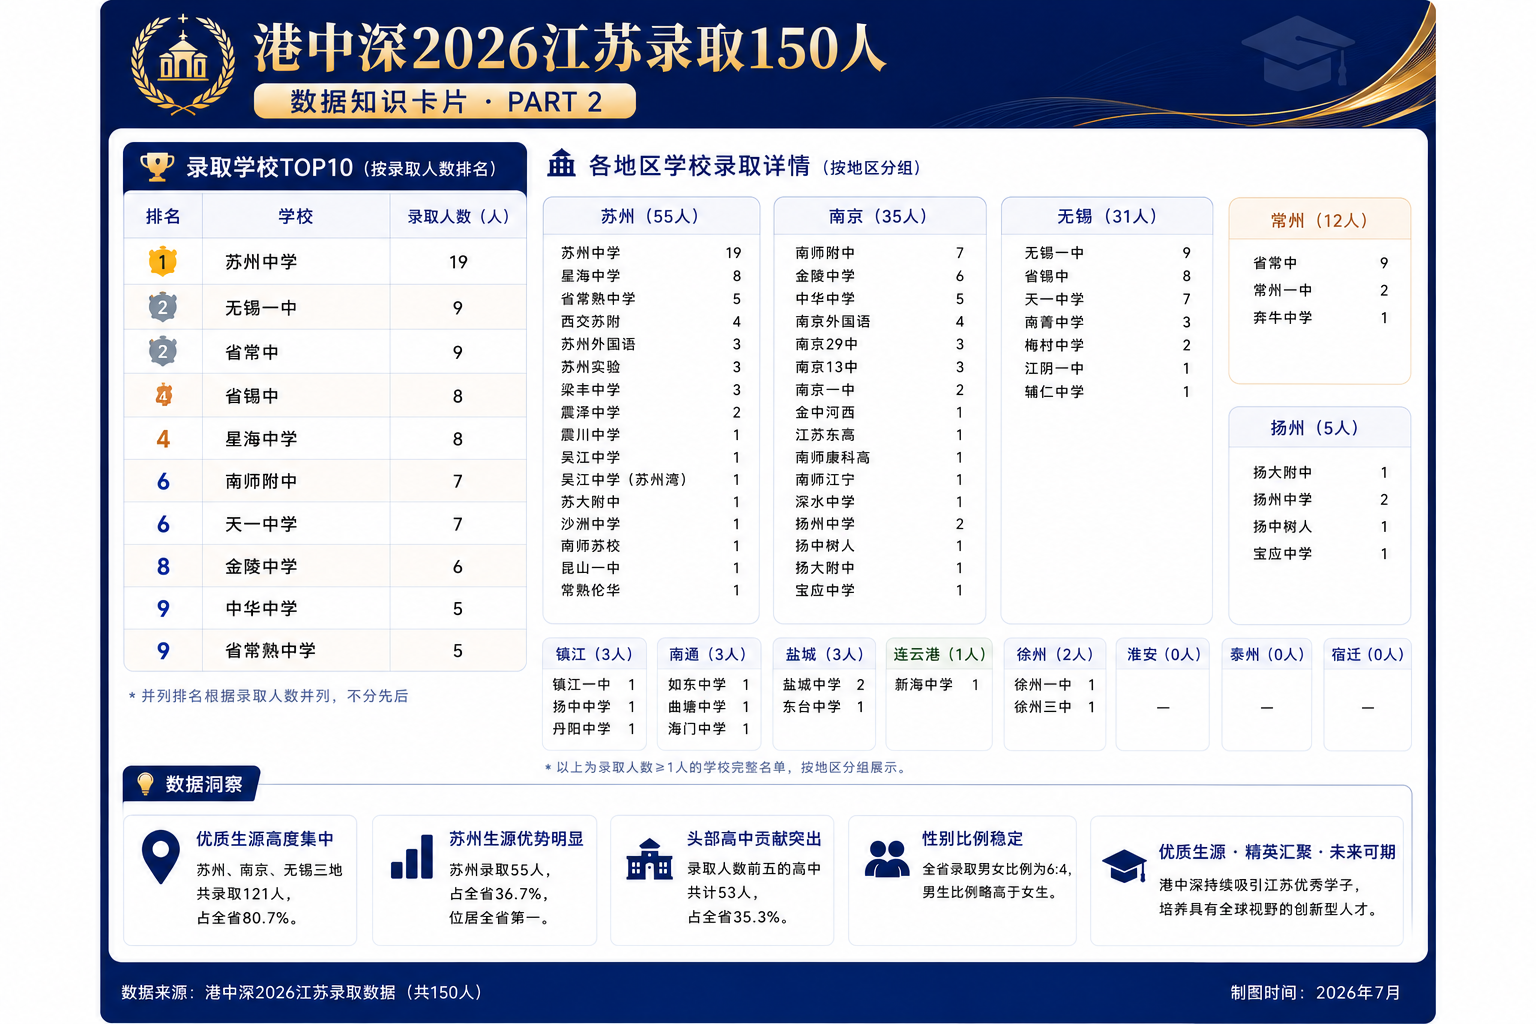Select the 徐州（2人）region header
Screen dimensions: 1536x1024
click(x=1055, y=654)
